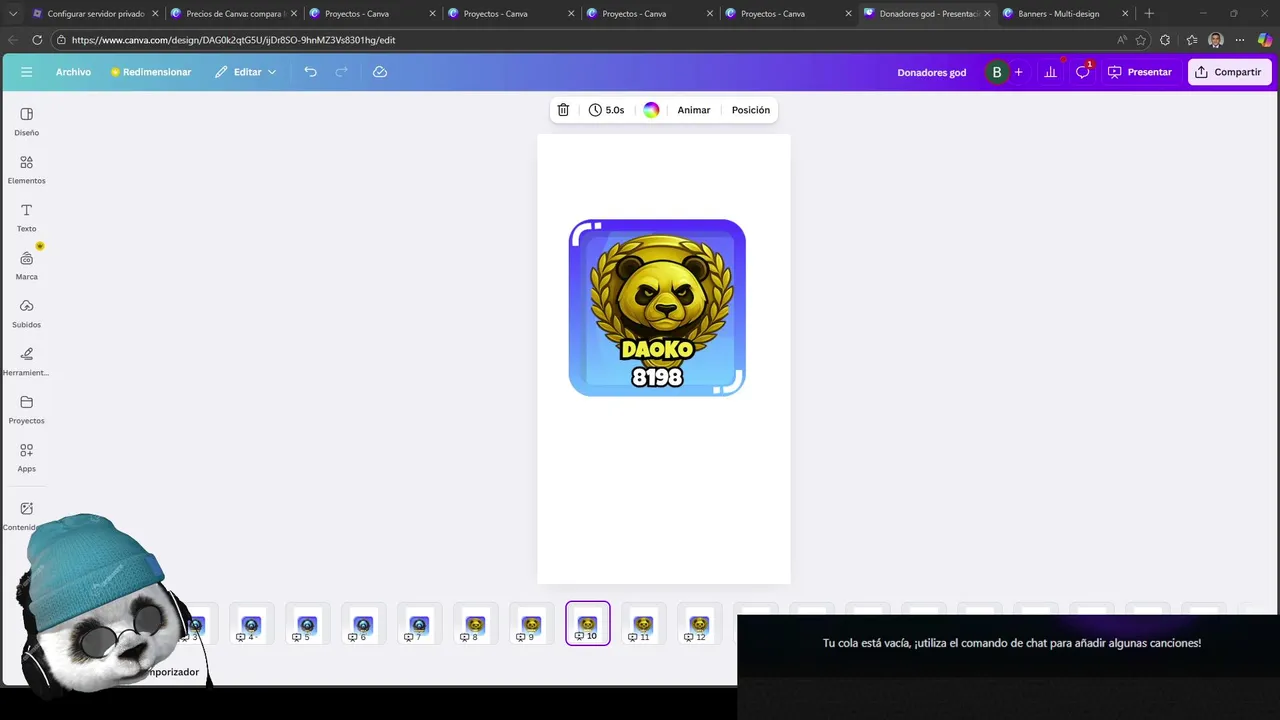Viewport: 1280px width, 720px height.
Task: Redo the last action
Action: (x=342, y=72)
